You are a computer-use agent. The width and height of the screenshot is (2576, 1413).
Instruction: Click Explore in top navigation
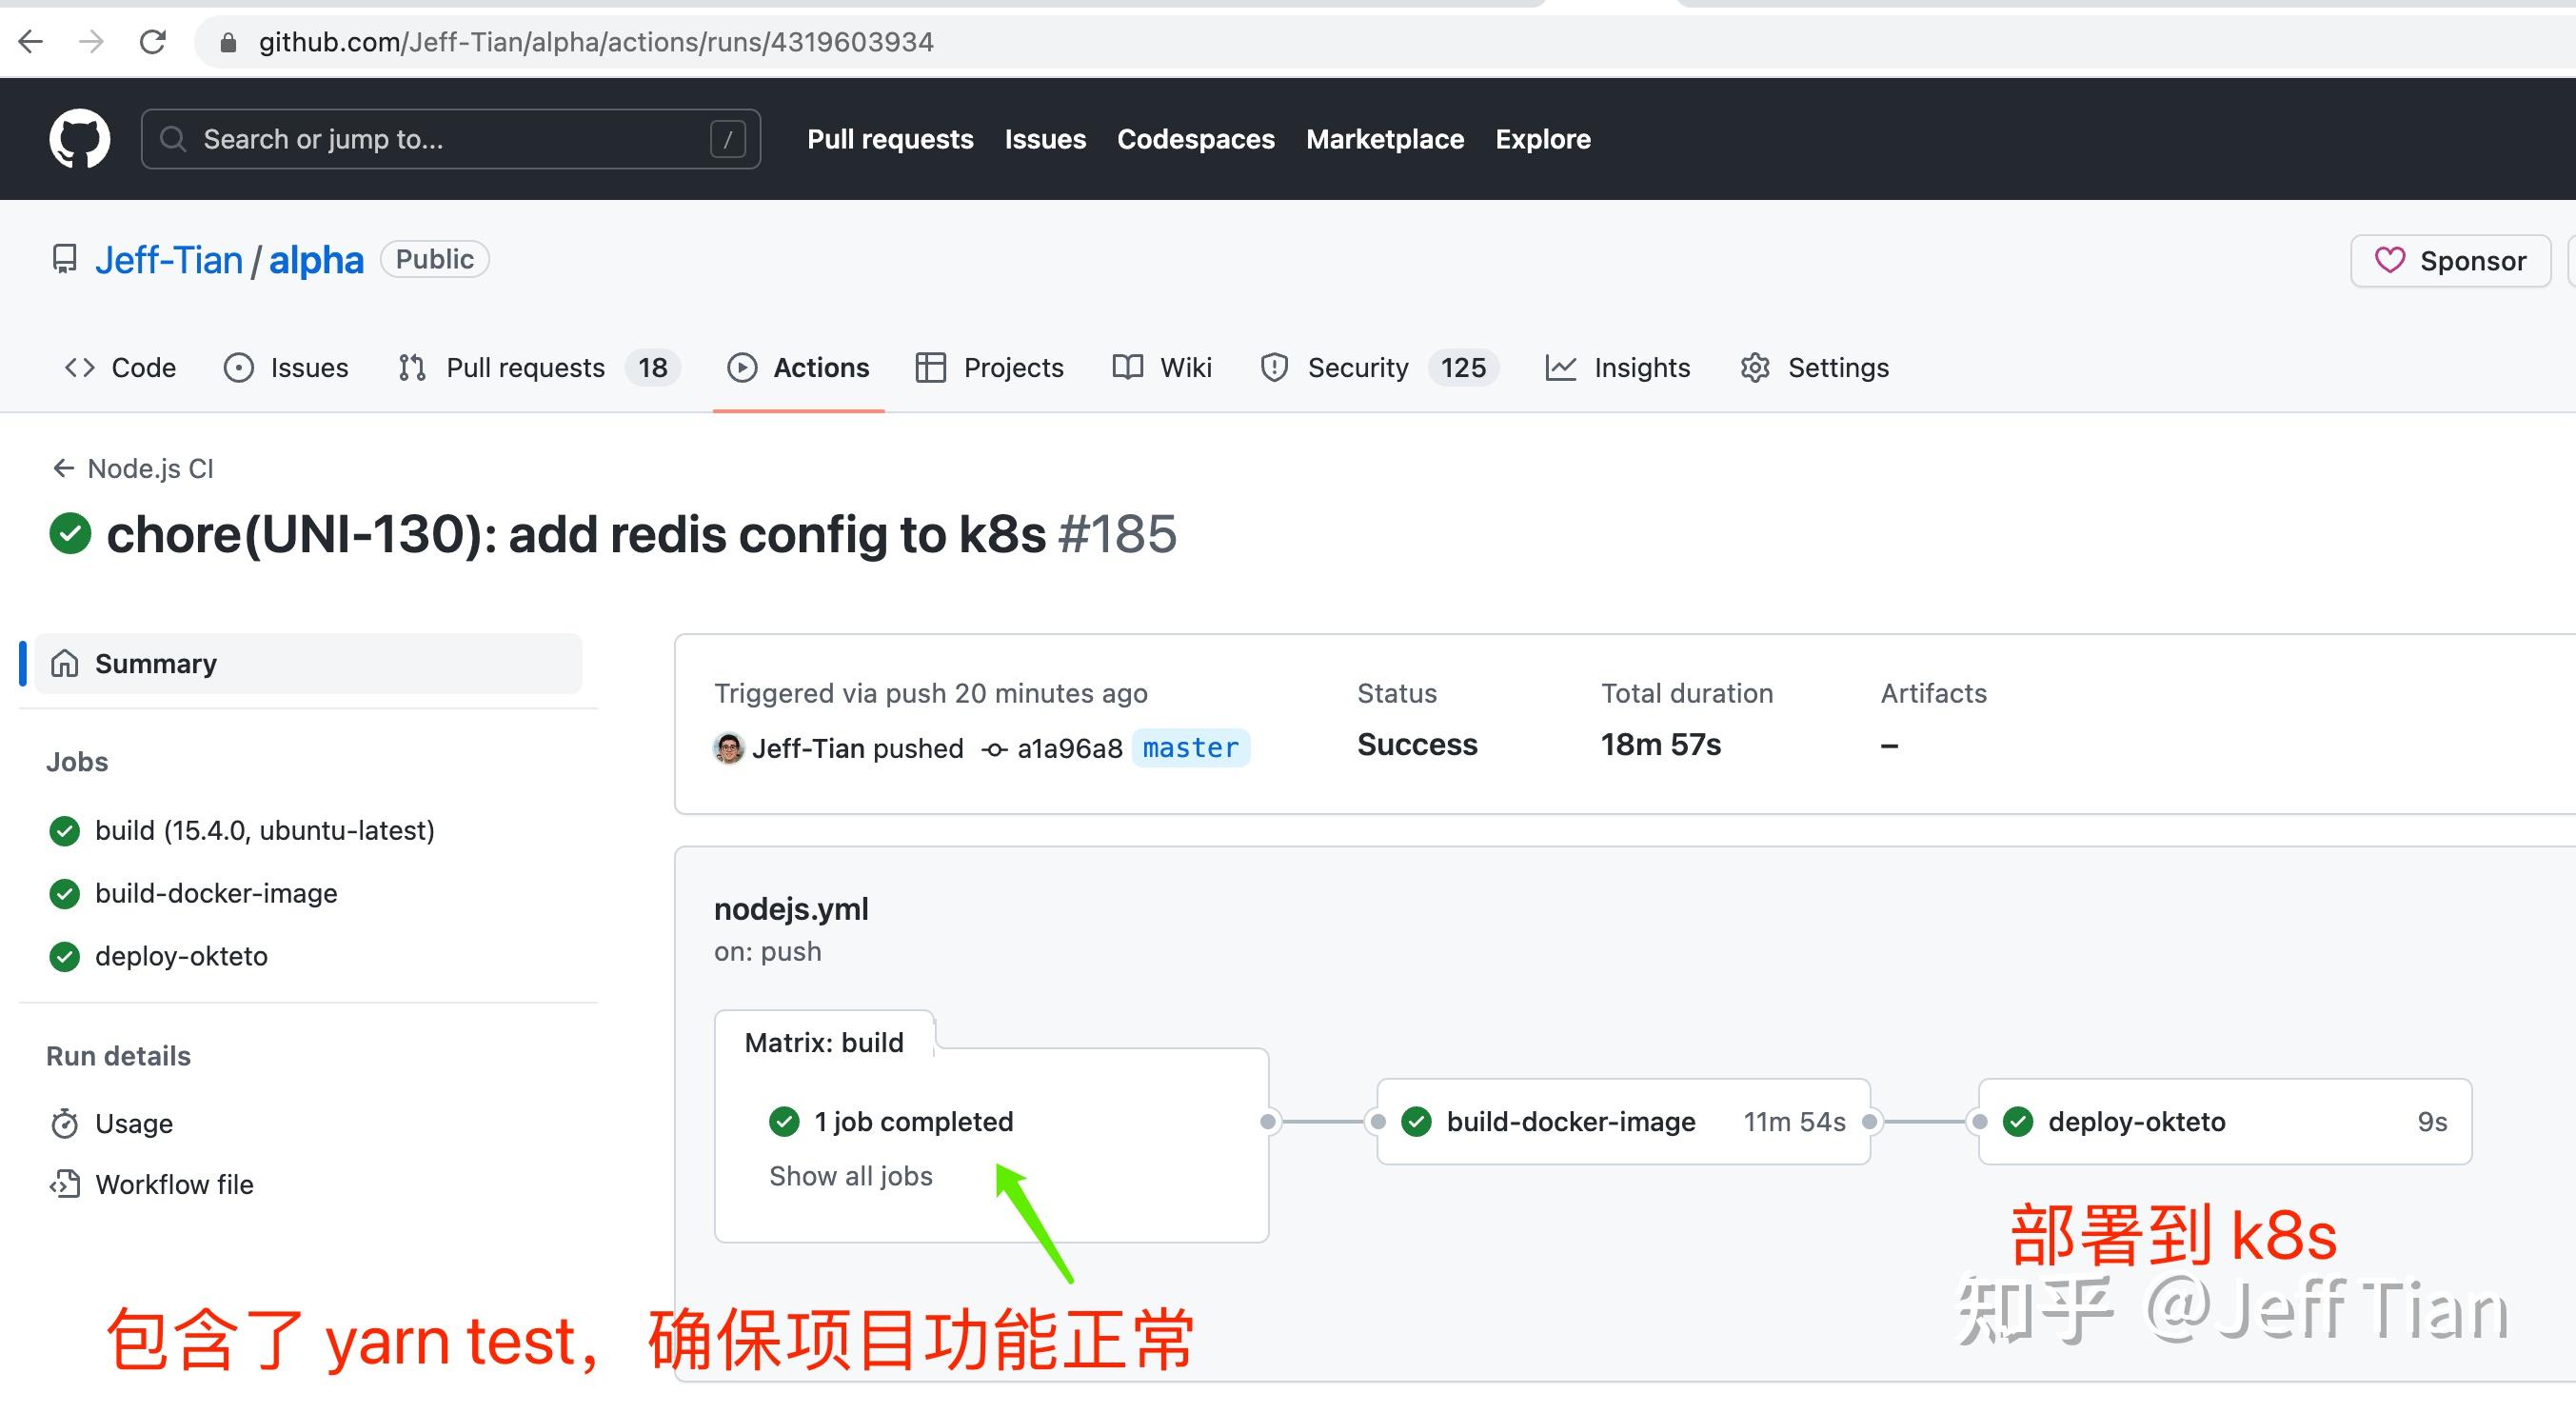[1543, 139]
